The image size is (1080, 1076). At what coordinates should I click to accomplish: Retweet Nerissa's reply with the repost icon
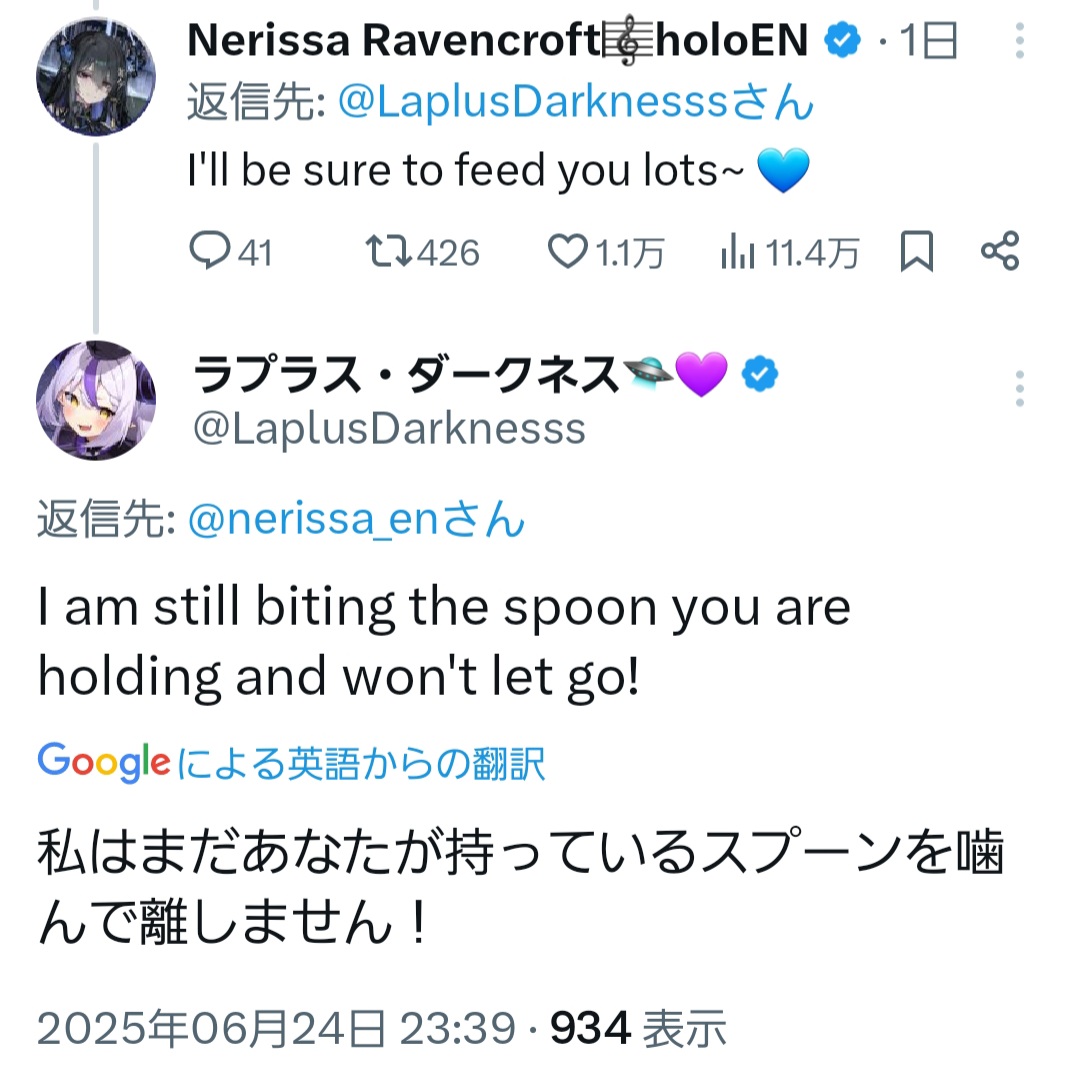pos(388,251)
